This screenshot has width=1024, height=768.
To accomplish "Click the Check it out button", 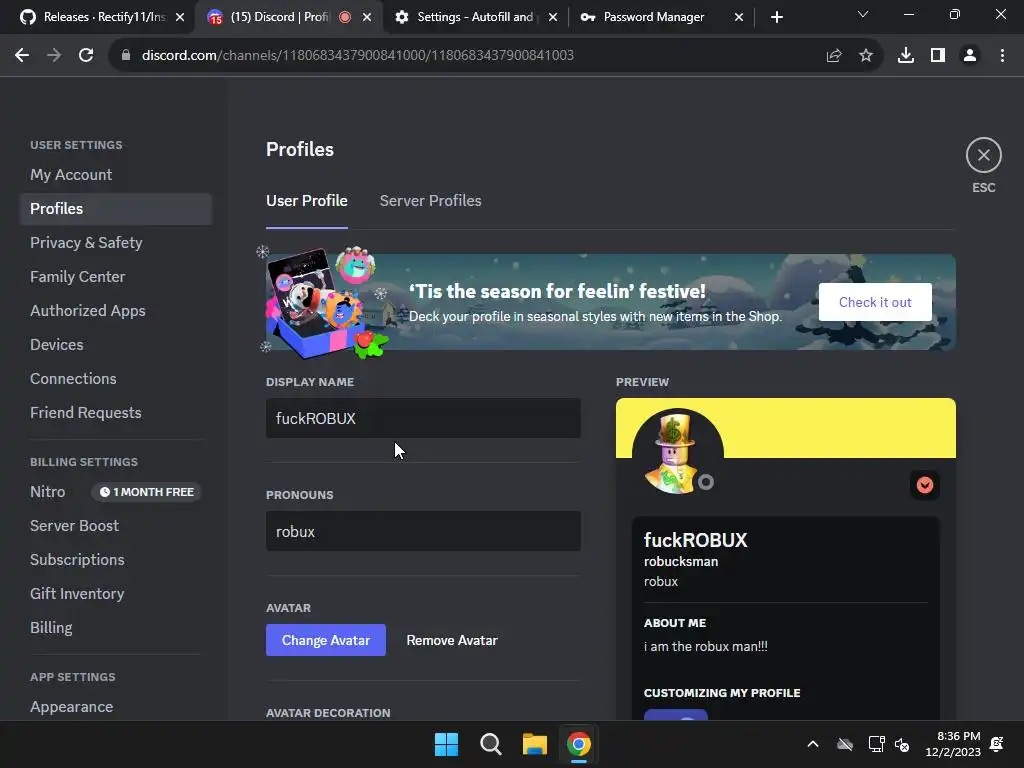I will pyautogui.click(x=875, y=302).
